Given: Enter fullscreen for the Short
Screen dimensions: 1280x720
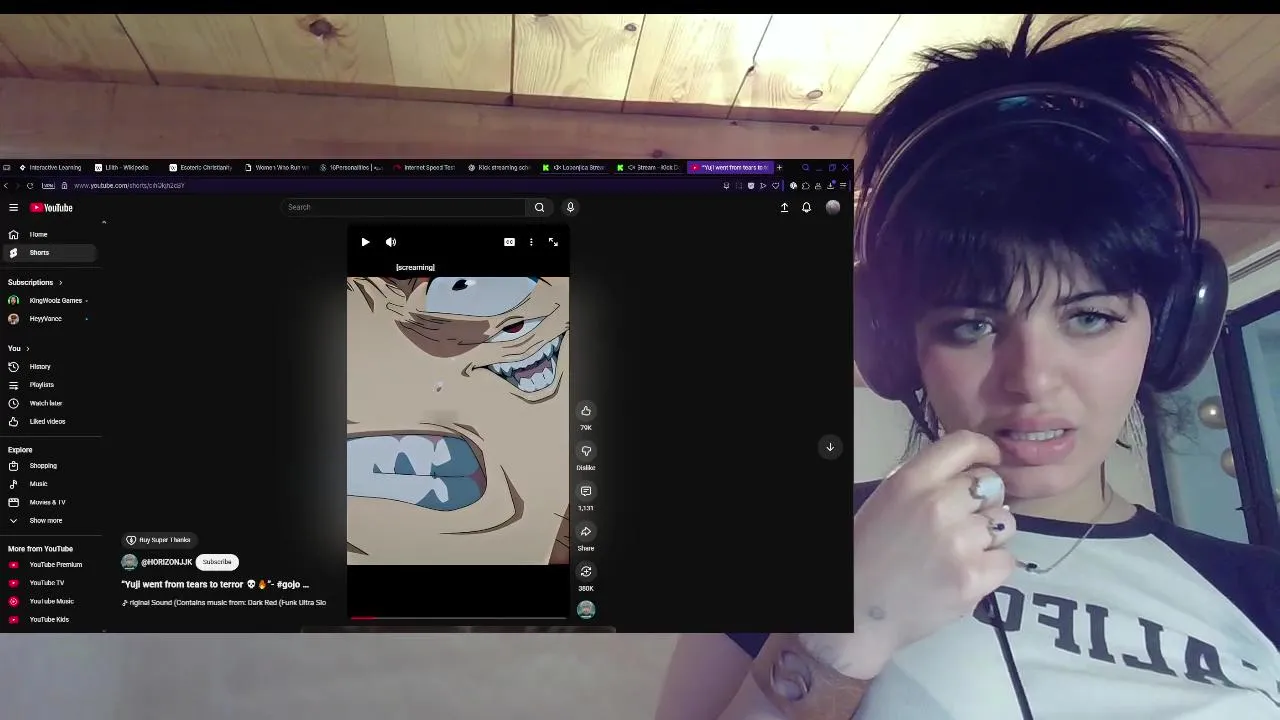Looking at the screenshot, I should coord(553,242).
